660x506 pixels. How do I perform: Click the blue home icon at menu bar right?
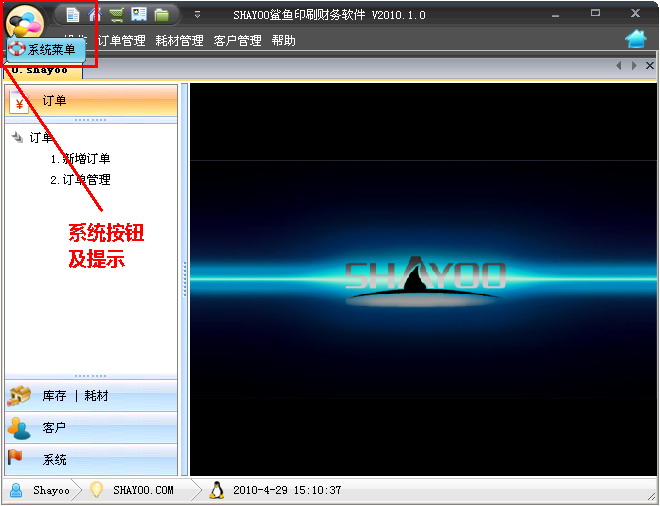(636, 39)
